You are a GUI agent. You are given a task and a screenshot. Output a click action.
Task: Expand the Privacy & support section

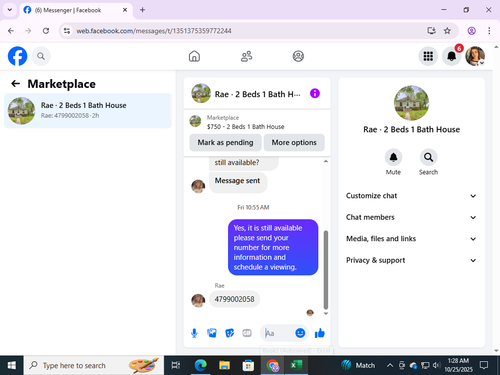(x=411, y=260)
